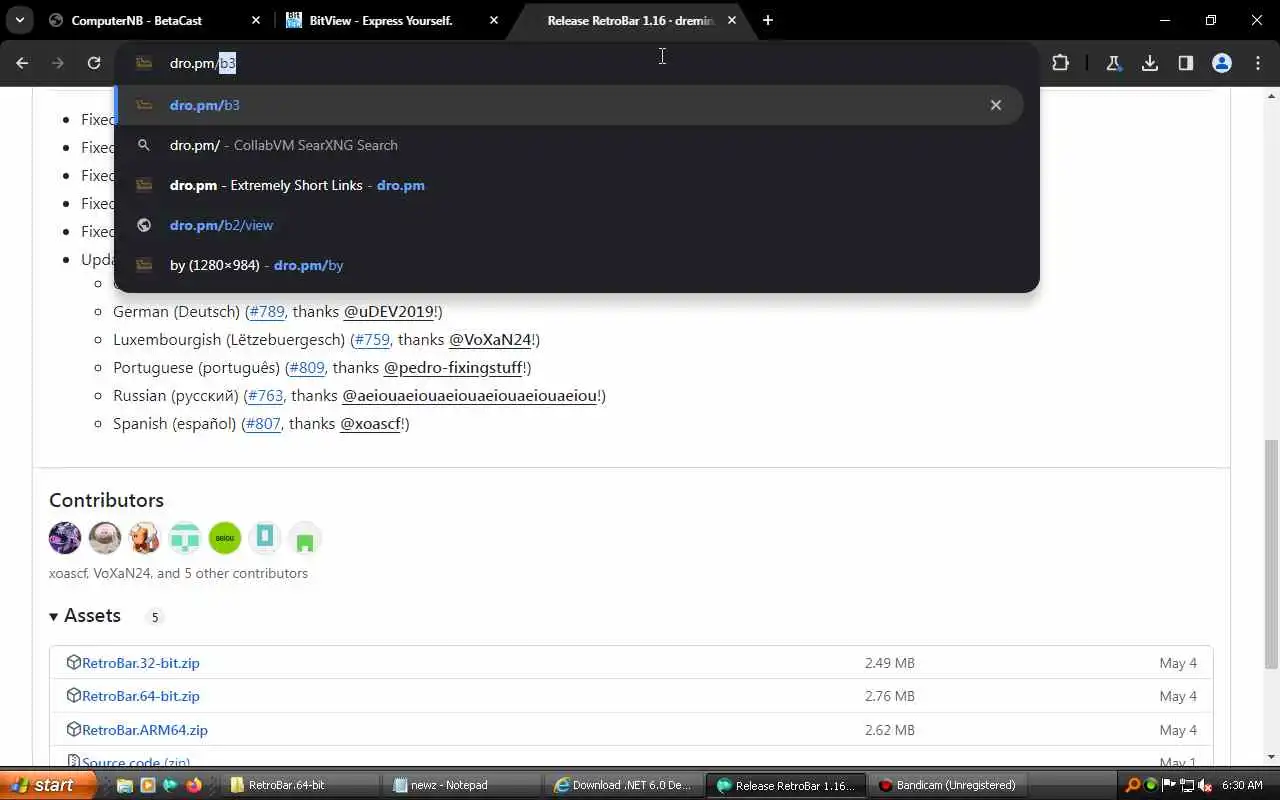Click the green aeiou contributor avatar

click(x=225, y=538)
